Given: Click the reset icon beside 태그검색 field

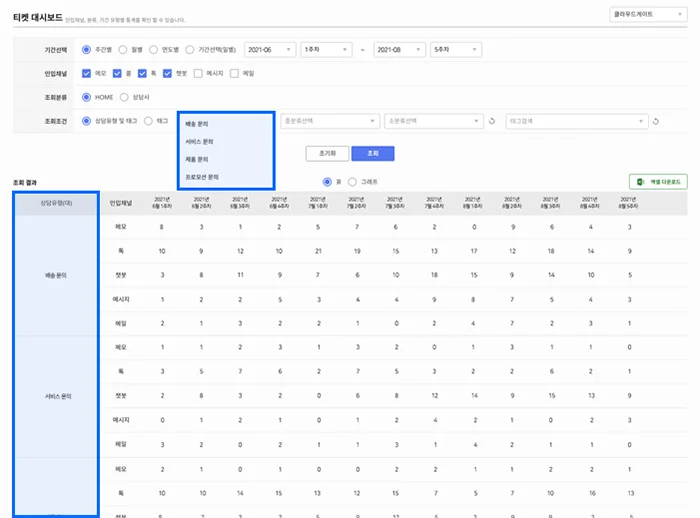Looking at the screenshot, I should 656,122.
